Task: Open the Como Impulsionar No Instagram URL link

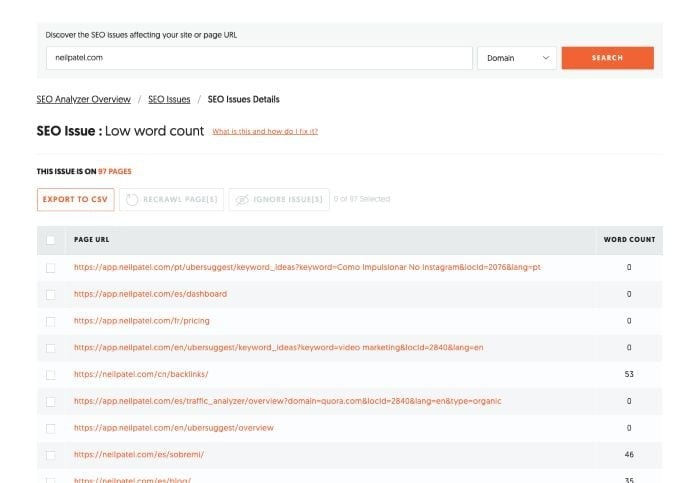Action: point(307,267)
